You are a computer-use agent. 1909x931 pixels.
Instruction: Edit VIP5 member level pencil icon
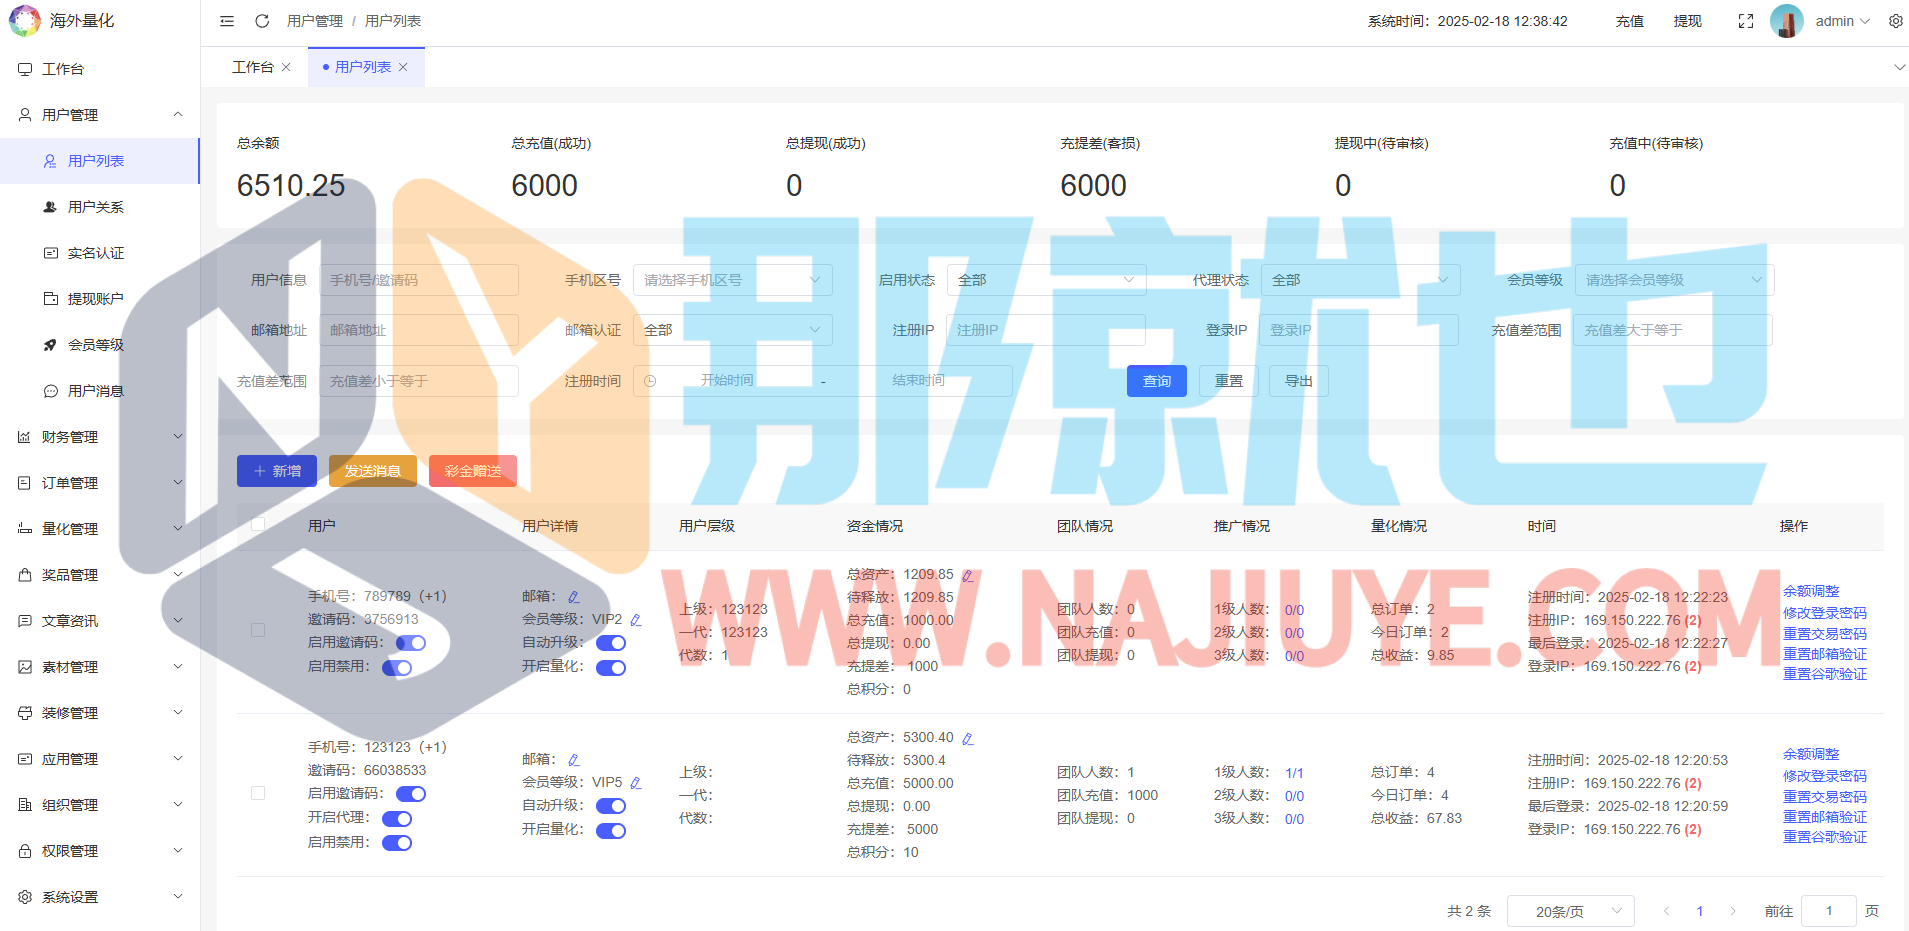pyautogui.click(x=636, y=783)
